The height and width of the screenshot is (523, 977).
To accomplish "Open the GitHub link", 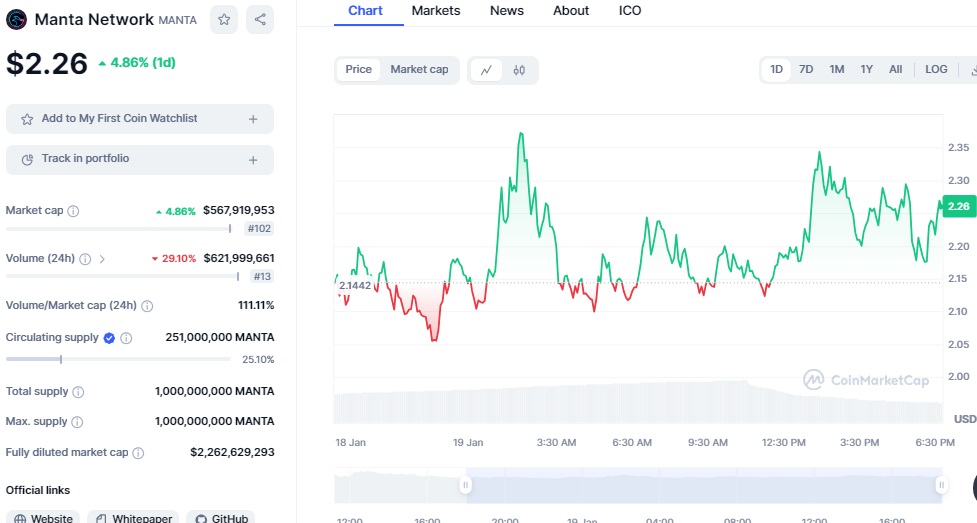I will click(x=221, y=517).
